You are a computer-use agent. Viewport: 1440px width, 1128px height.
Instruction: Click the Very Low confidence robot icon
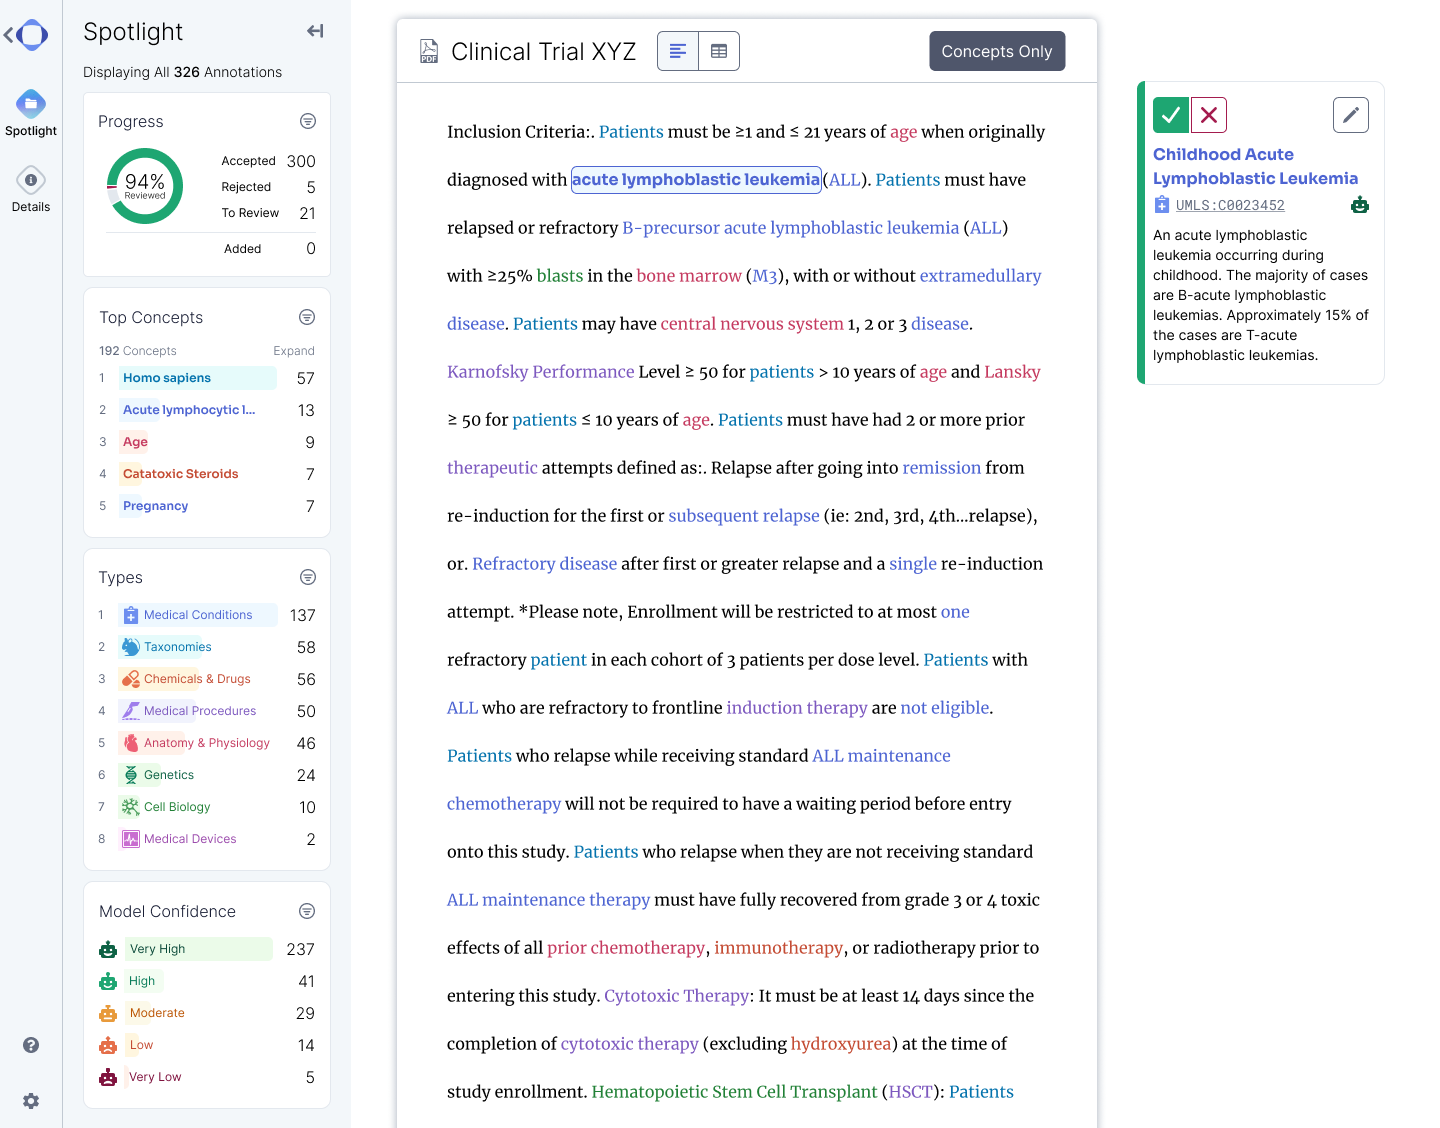[108, 1077]
